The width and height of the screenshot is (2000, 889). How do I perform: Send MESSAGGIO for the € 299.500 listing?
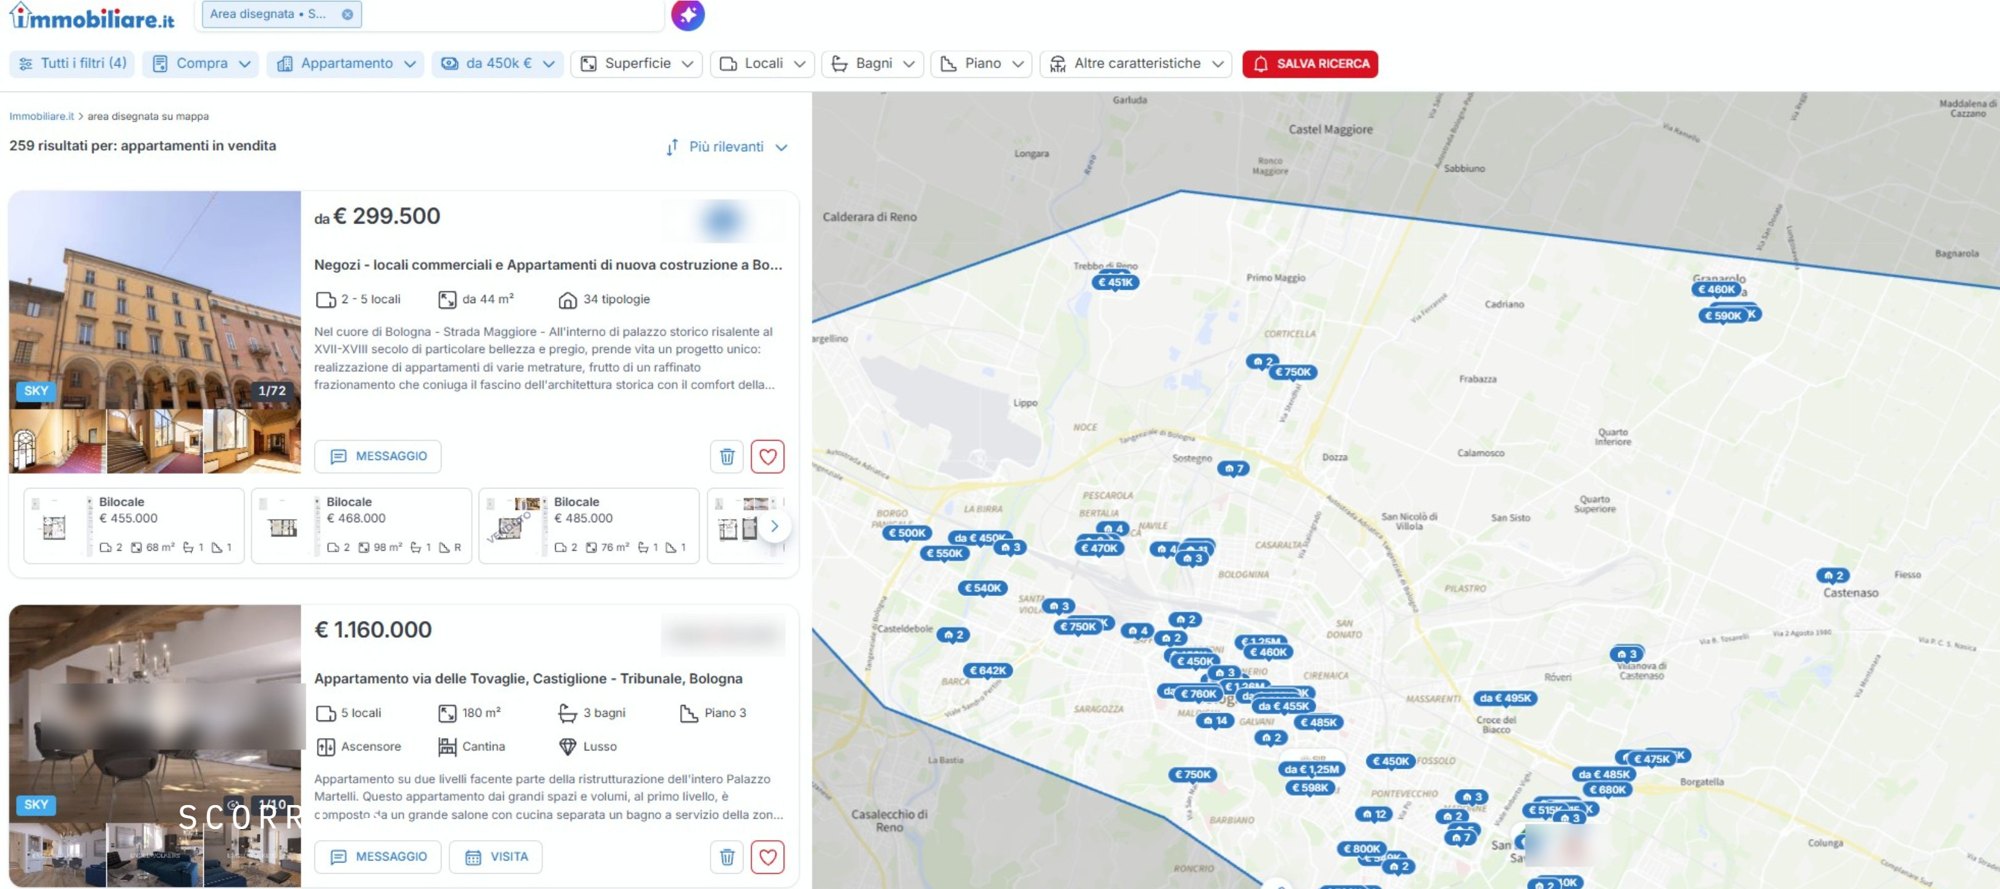click(378, 456)
